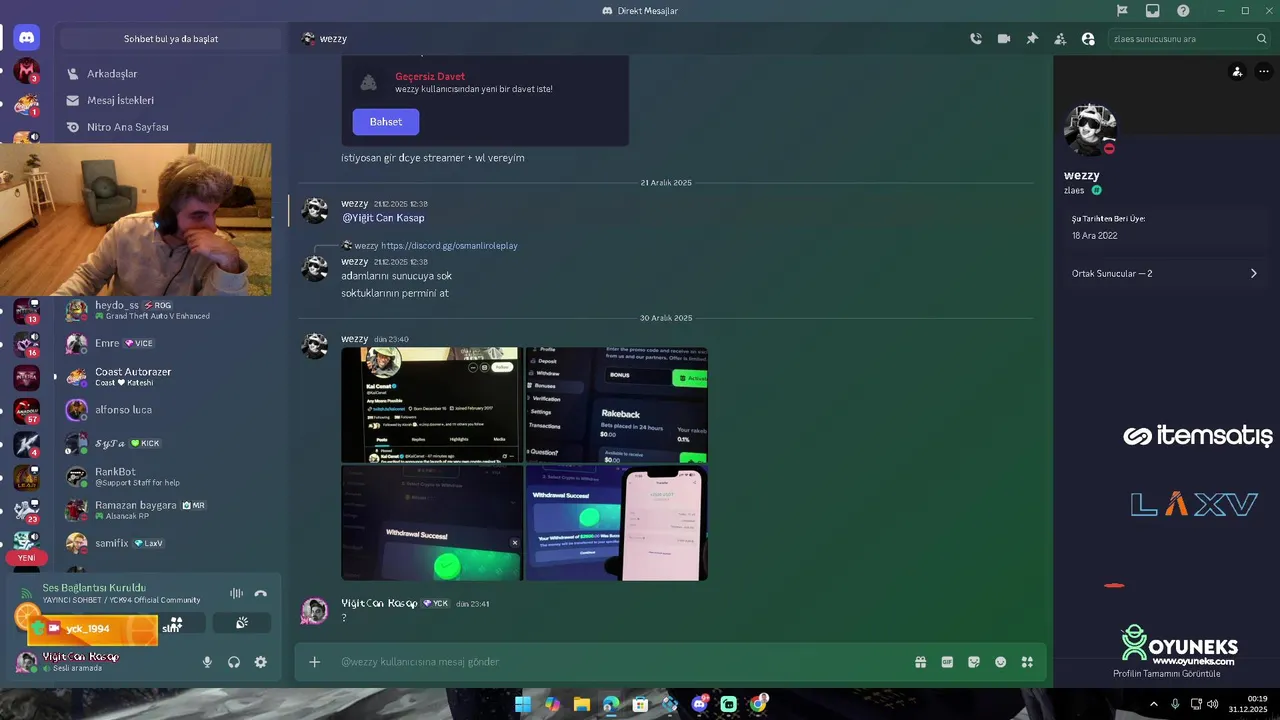Show hidden system tray icons chevron

pos(1154,704)
